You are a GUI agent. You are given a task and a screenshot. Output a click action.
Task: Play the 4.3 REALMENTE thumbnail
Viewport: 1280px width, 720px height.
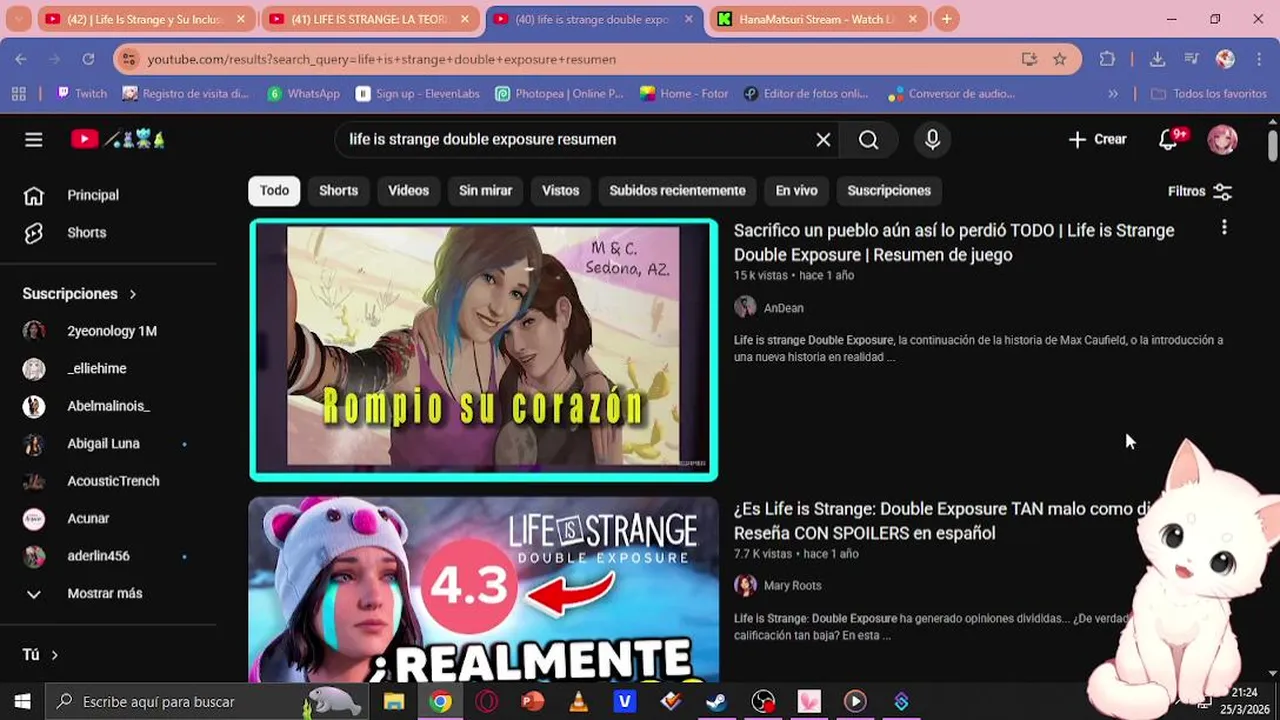coord(483,590)
